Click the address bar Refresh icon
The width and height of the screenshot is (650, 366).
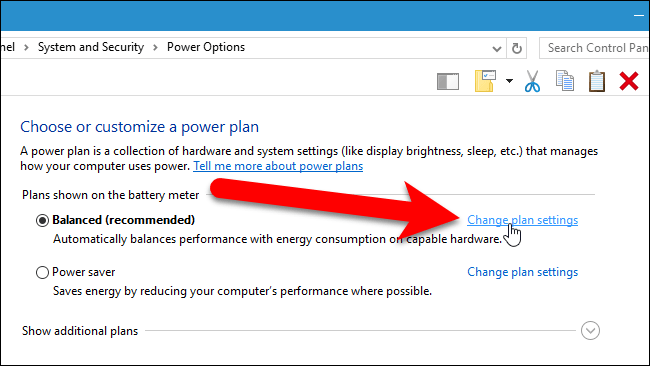[517, 48]
